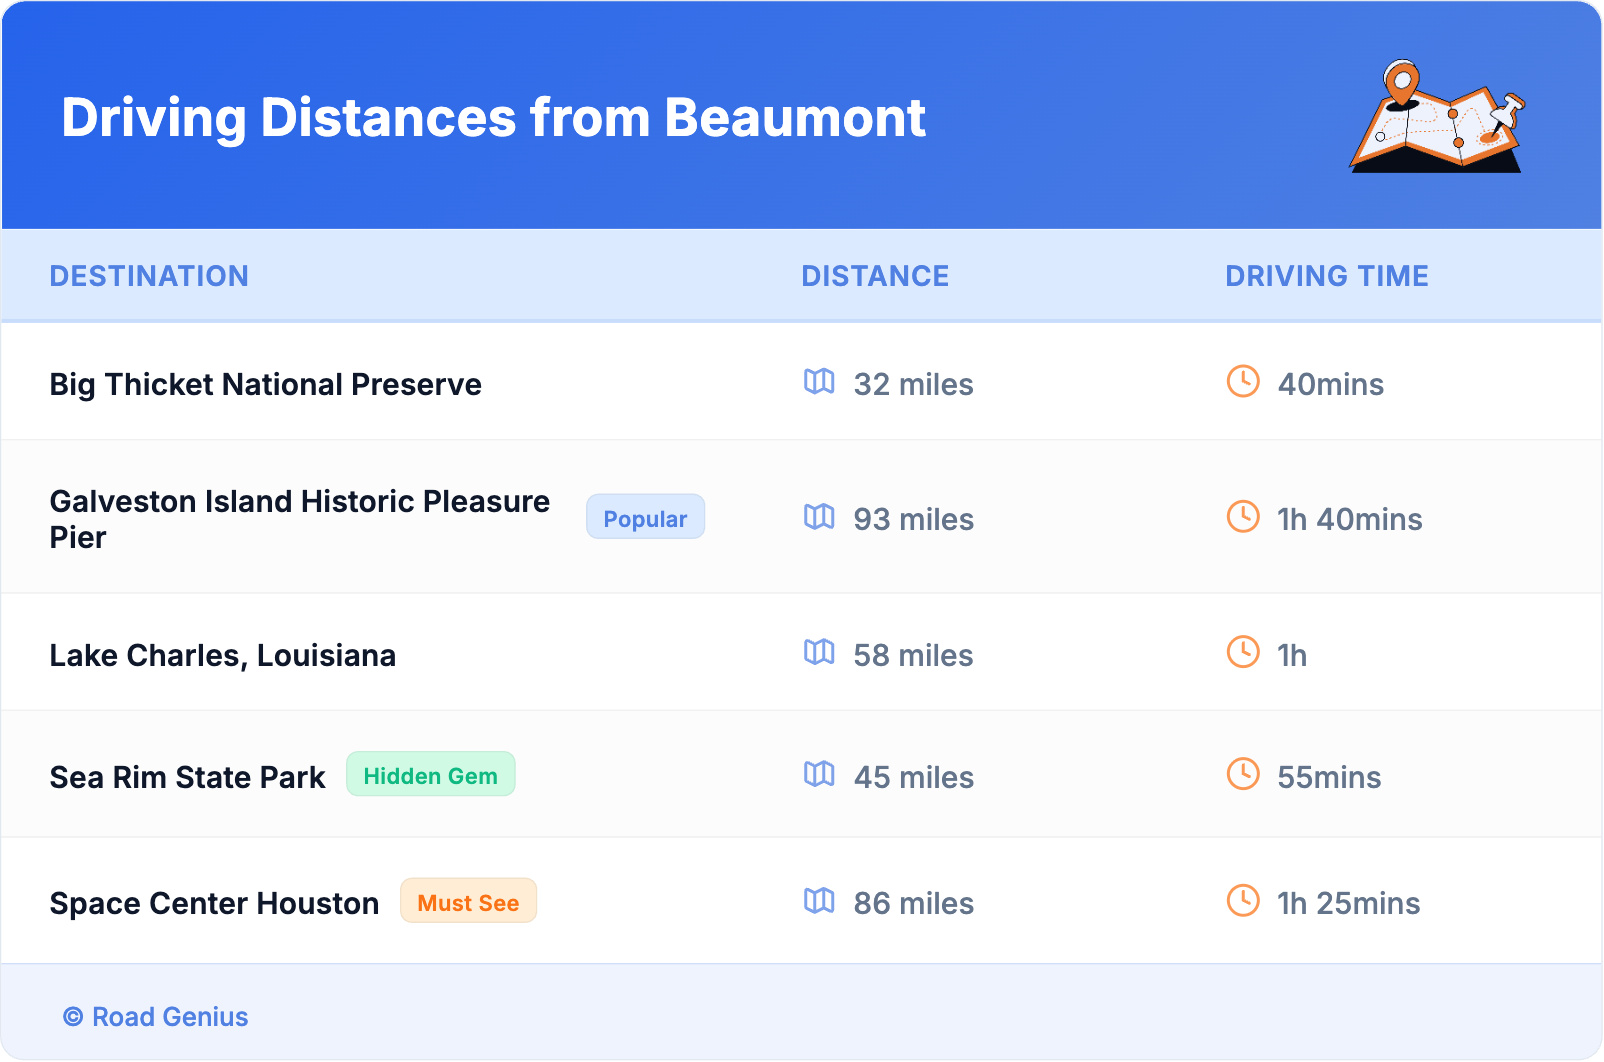The width and height of the screenshot is (1604, 1062).
Task: Click the map illustration in header
Action: (x=1436, y=117)
